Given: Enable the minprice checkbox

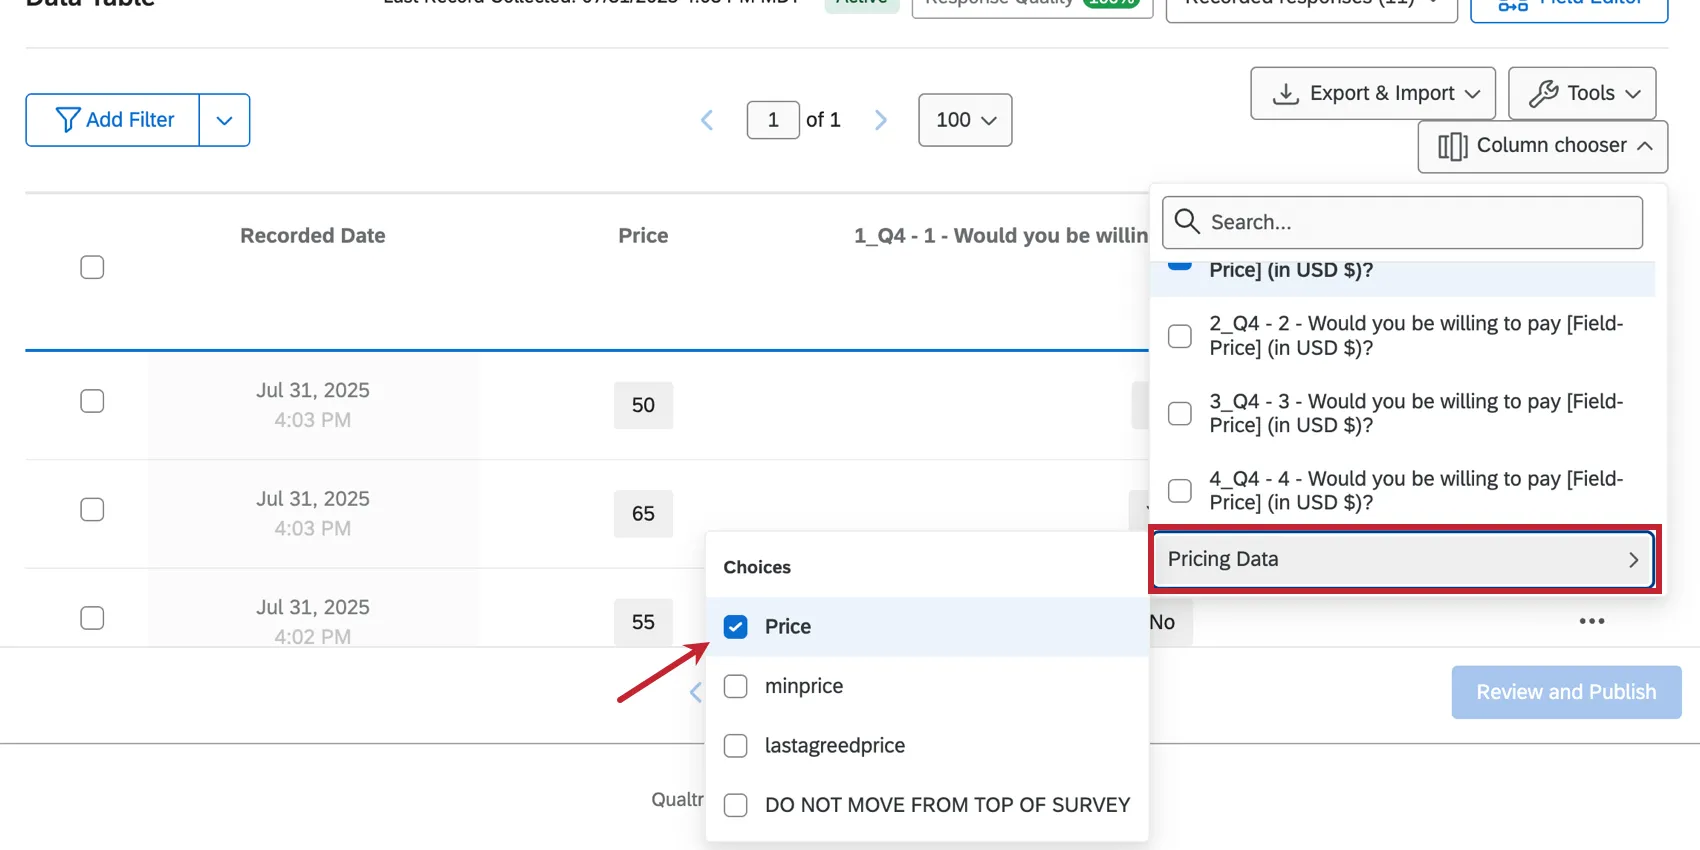Looking at the screenshot, I should pos(736,686).
